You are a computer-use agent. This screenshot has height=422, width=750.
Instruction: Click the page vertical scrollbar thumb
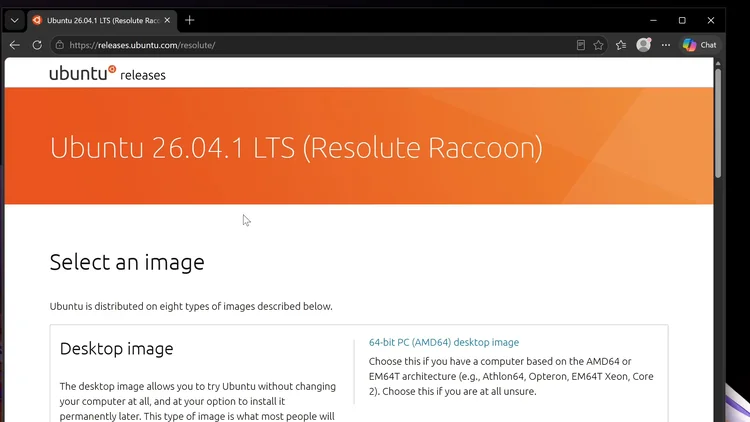point(718,123)
